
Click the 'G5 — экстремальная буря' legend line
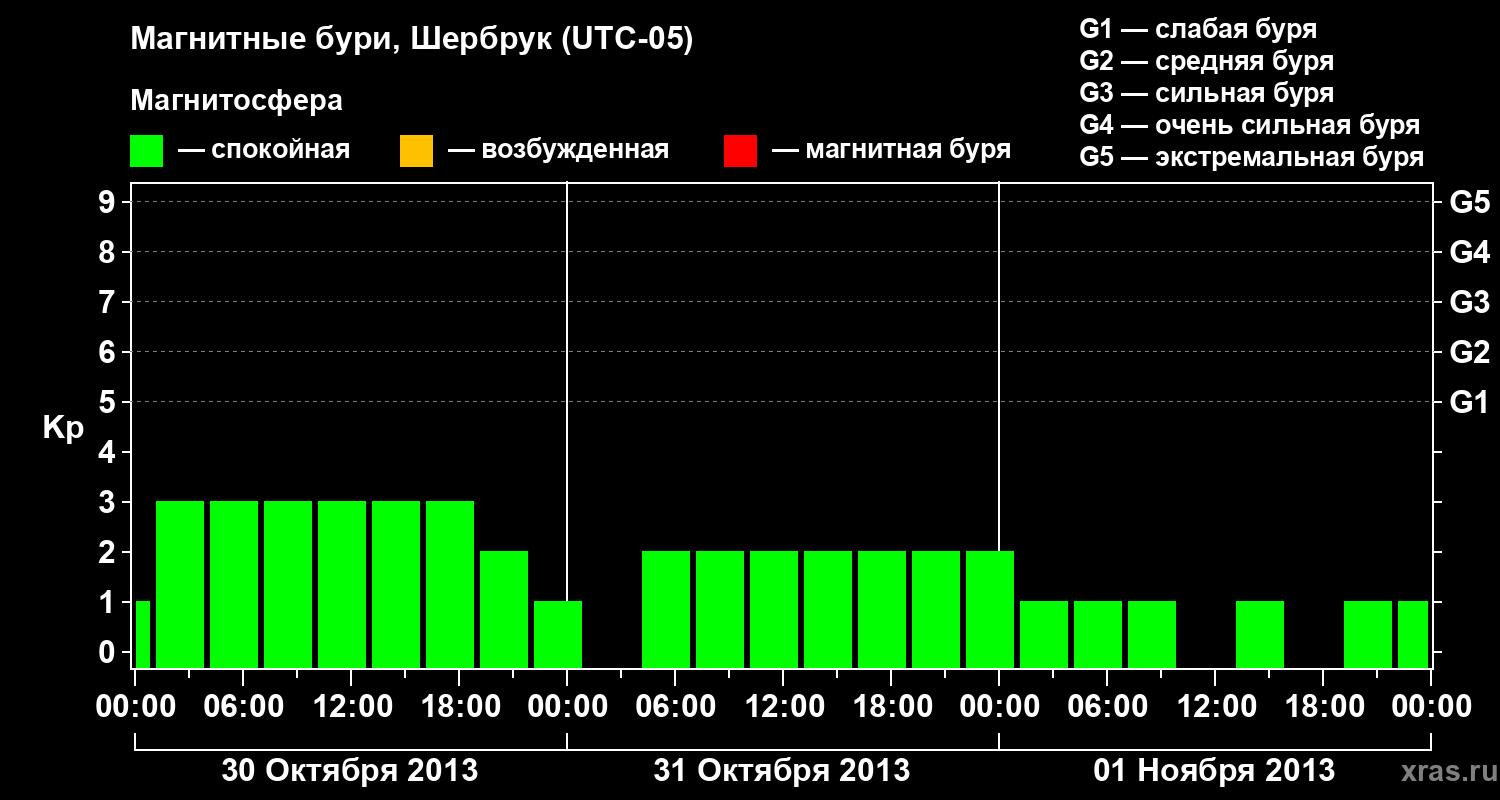coord(1252,157)
